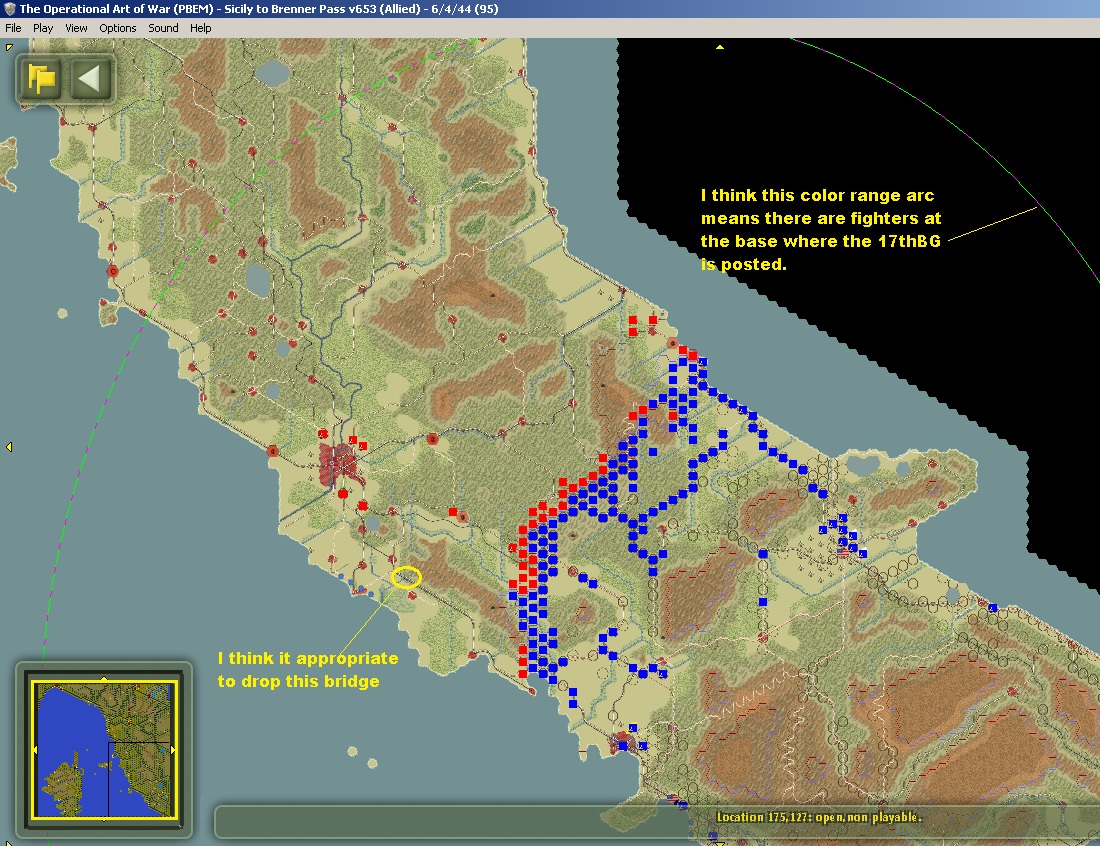Open the Play menu

point(43,28)
